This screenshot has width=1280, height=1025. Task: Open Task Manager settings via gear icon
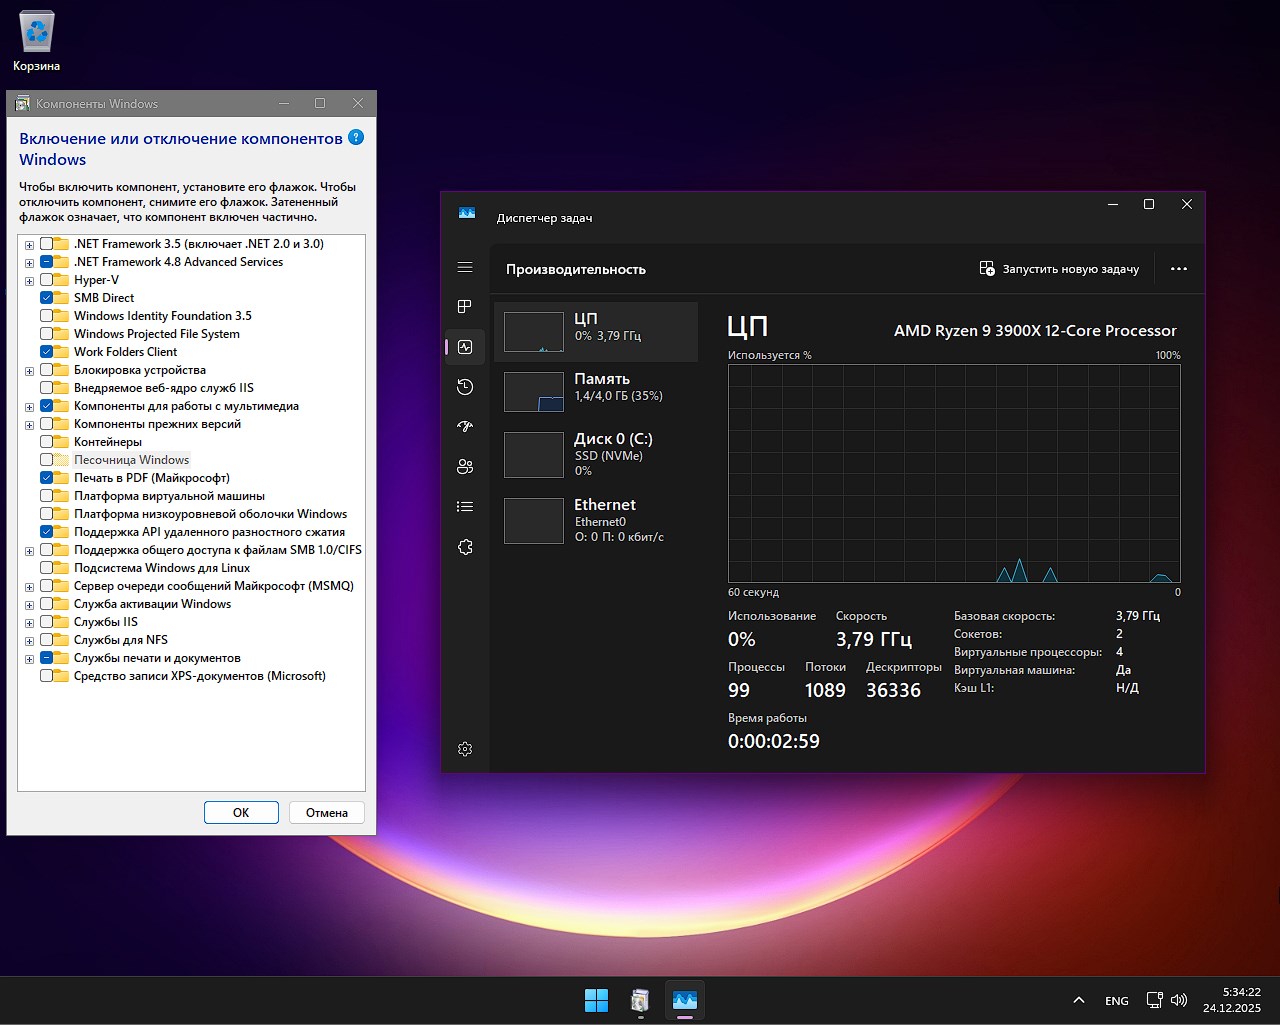coord(465,748)
